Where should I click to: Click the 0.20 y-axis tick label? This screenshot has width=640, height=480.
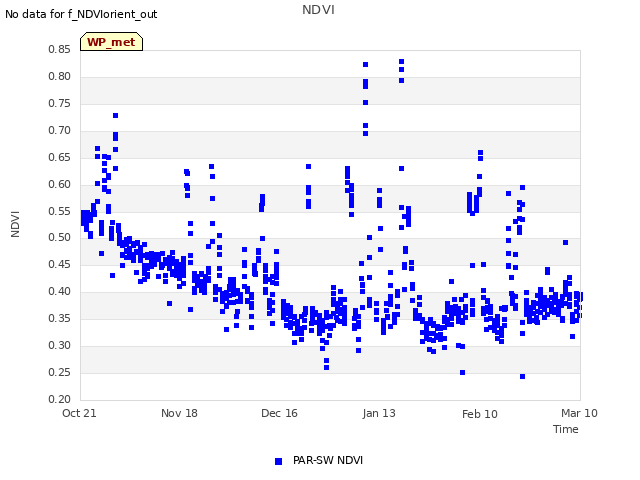(60, 399)
